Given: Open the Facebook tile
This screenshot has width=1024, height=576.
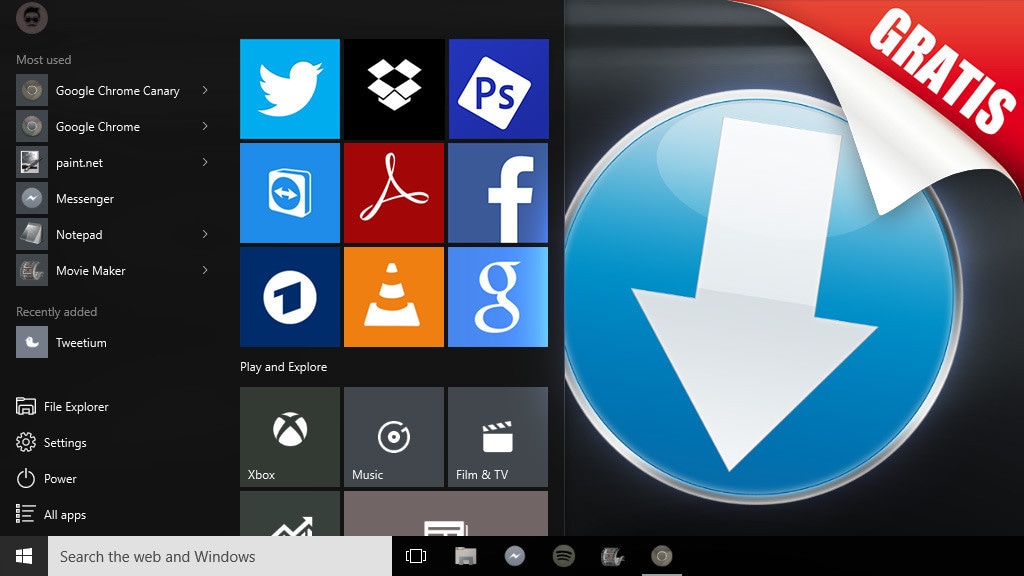Looking at the screenshot, I should (497, 192).
